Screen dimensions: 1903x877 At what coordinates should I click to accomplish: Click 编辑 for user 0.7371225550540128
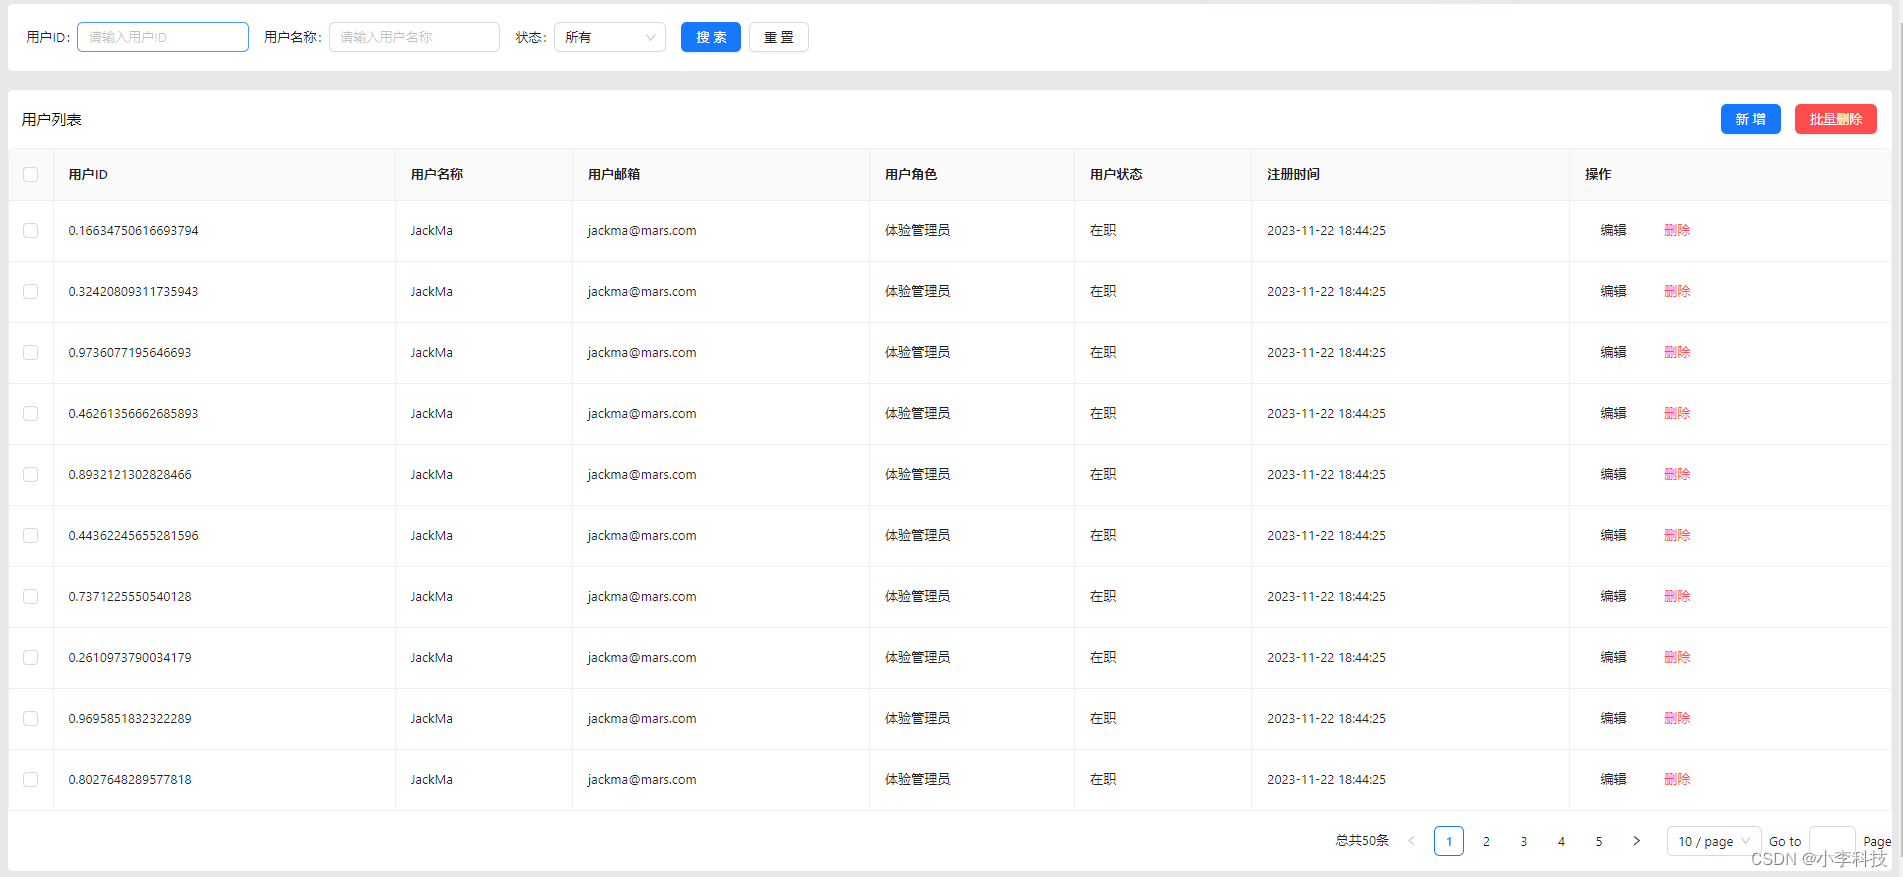pyautogui.click(x=1613, y=597)
